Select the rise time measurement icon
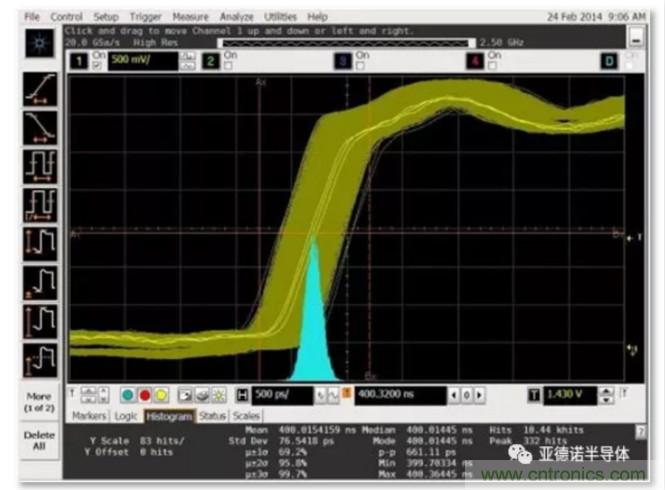This screenshot has width=665, height=490. (x=40, y=93)
